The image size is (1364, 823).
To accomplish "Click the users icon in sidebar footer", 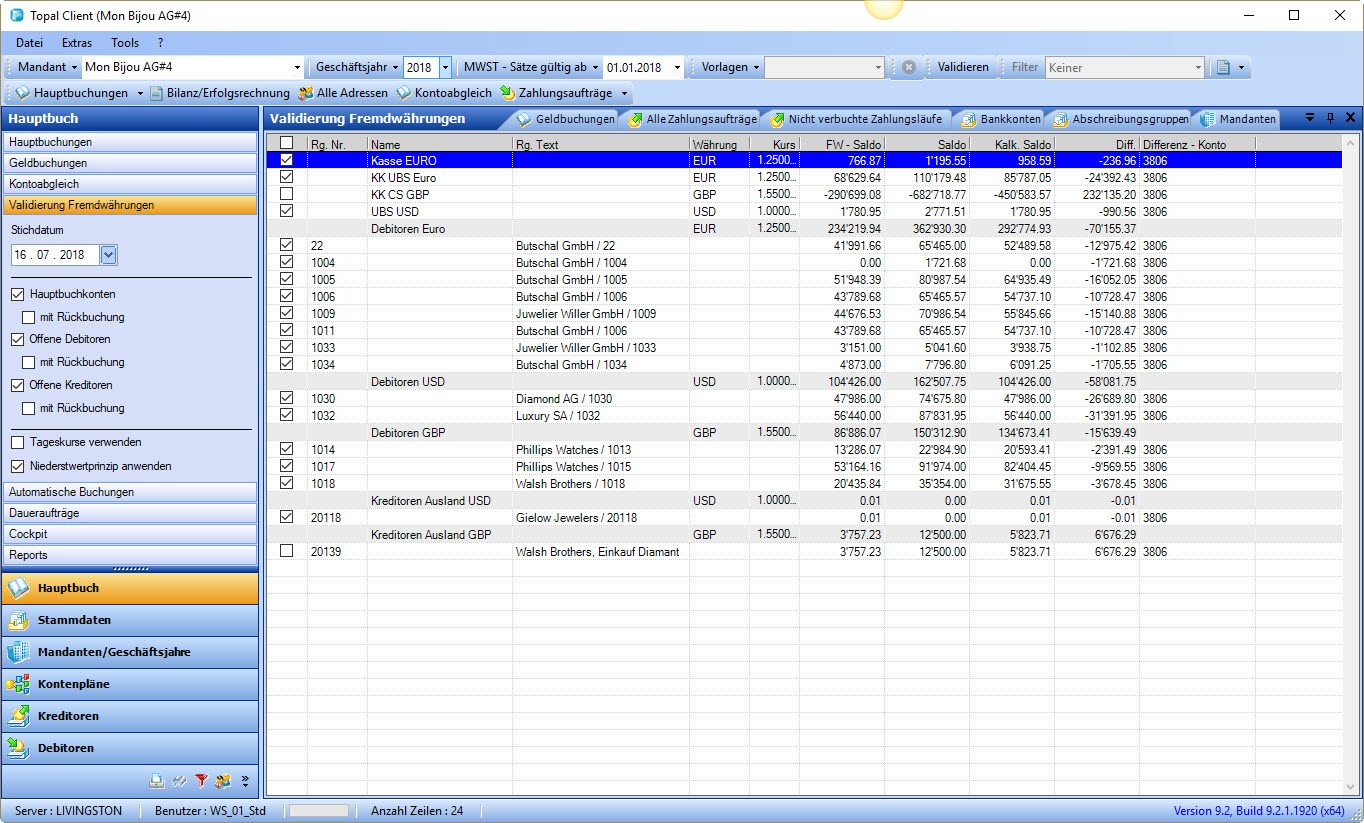I will click(223, 781).
